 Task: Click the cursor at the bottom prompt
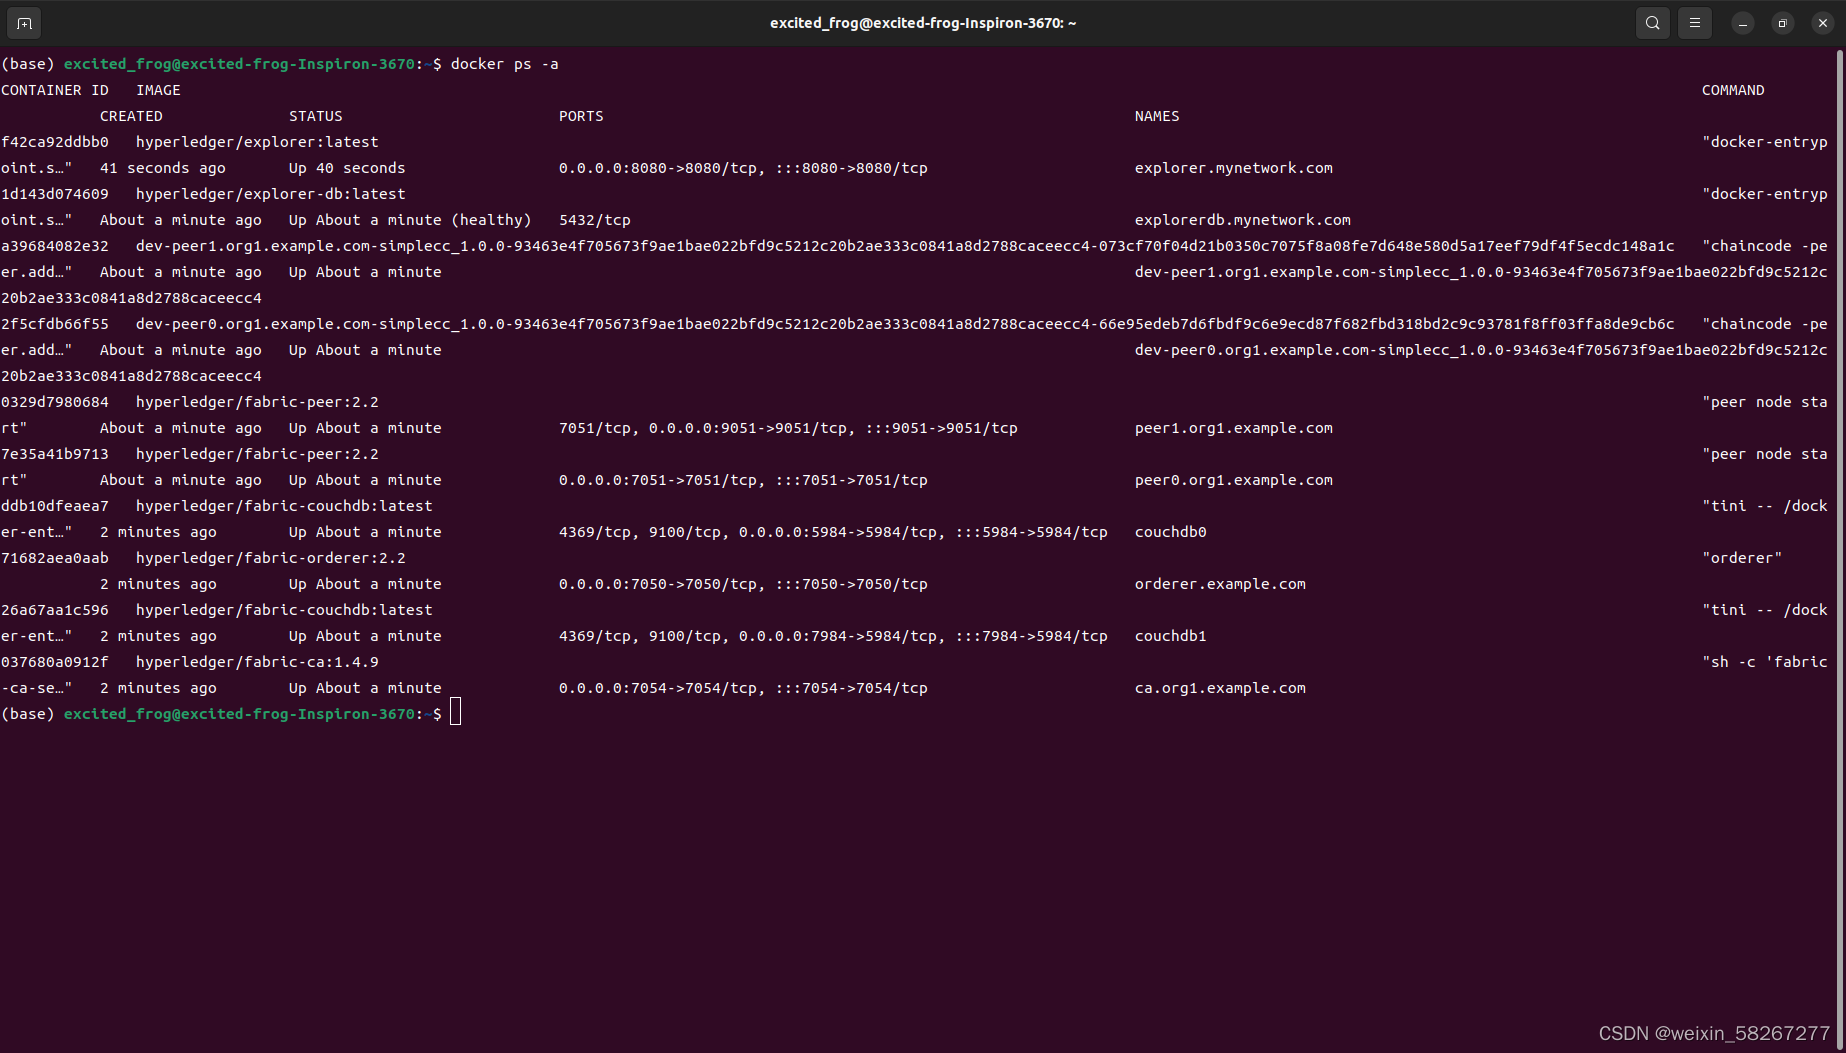pyautogui.click(x=456, y=713)
